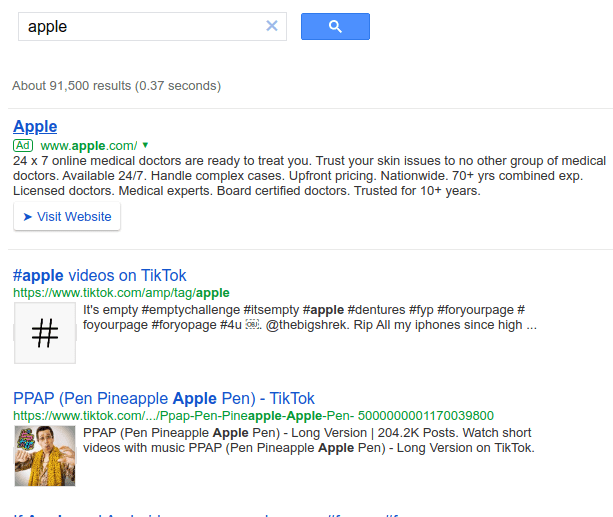Viewport: 613px width, 517px height.
Task: Click the PPAP result's green TikTok URL
Action: 253,415
